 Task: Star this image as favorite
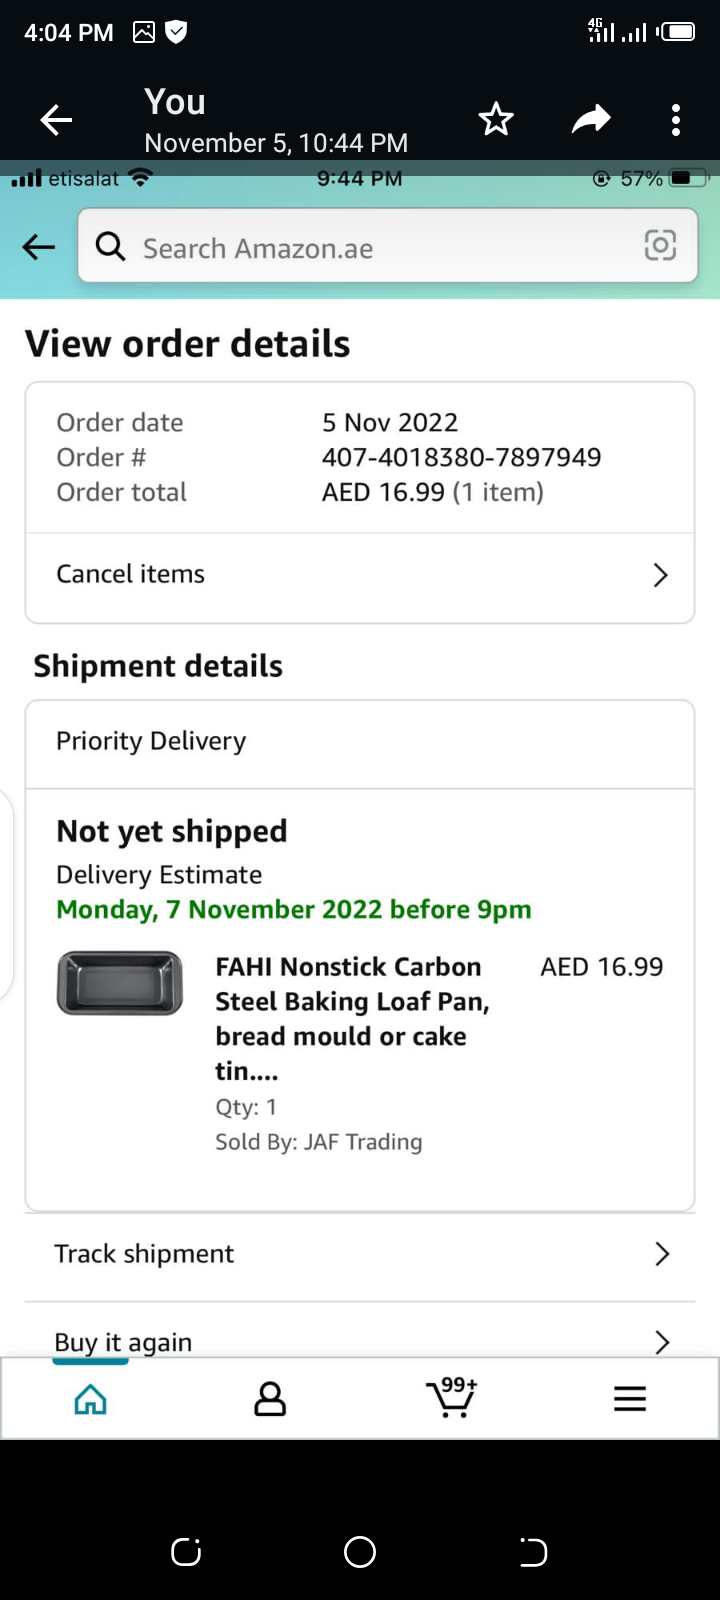[496, 120]
